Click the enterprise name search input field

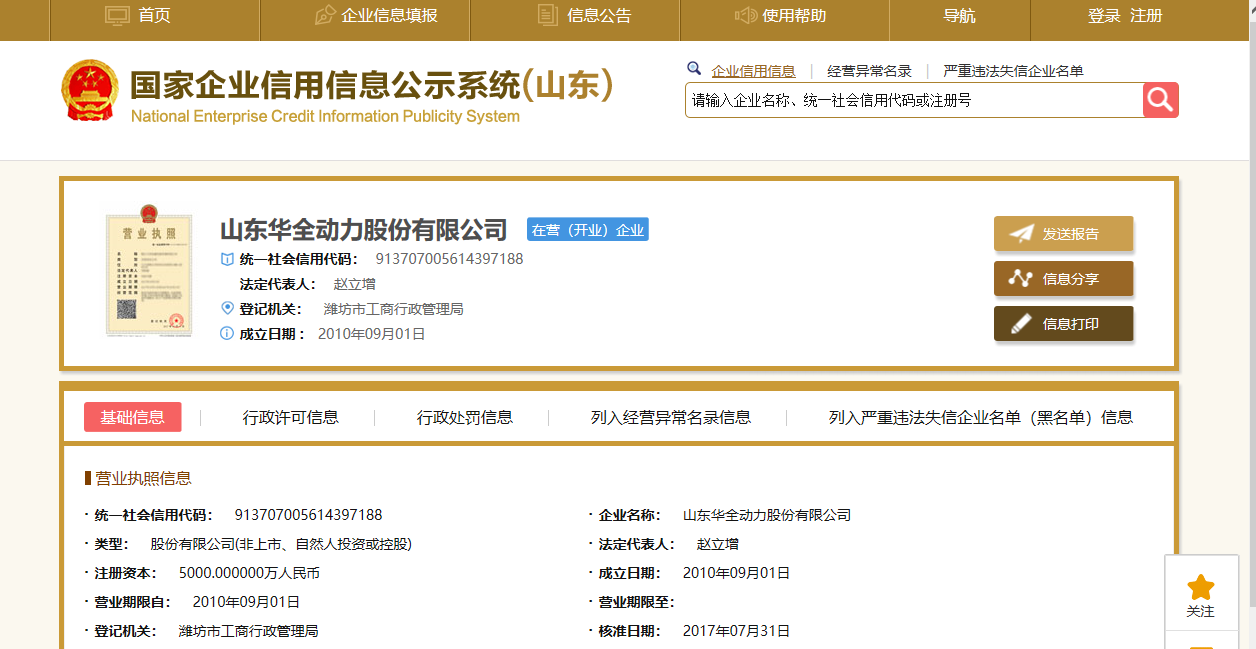pyautogui.click(x=914, y=100)
